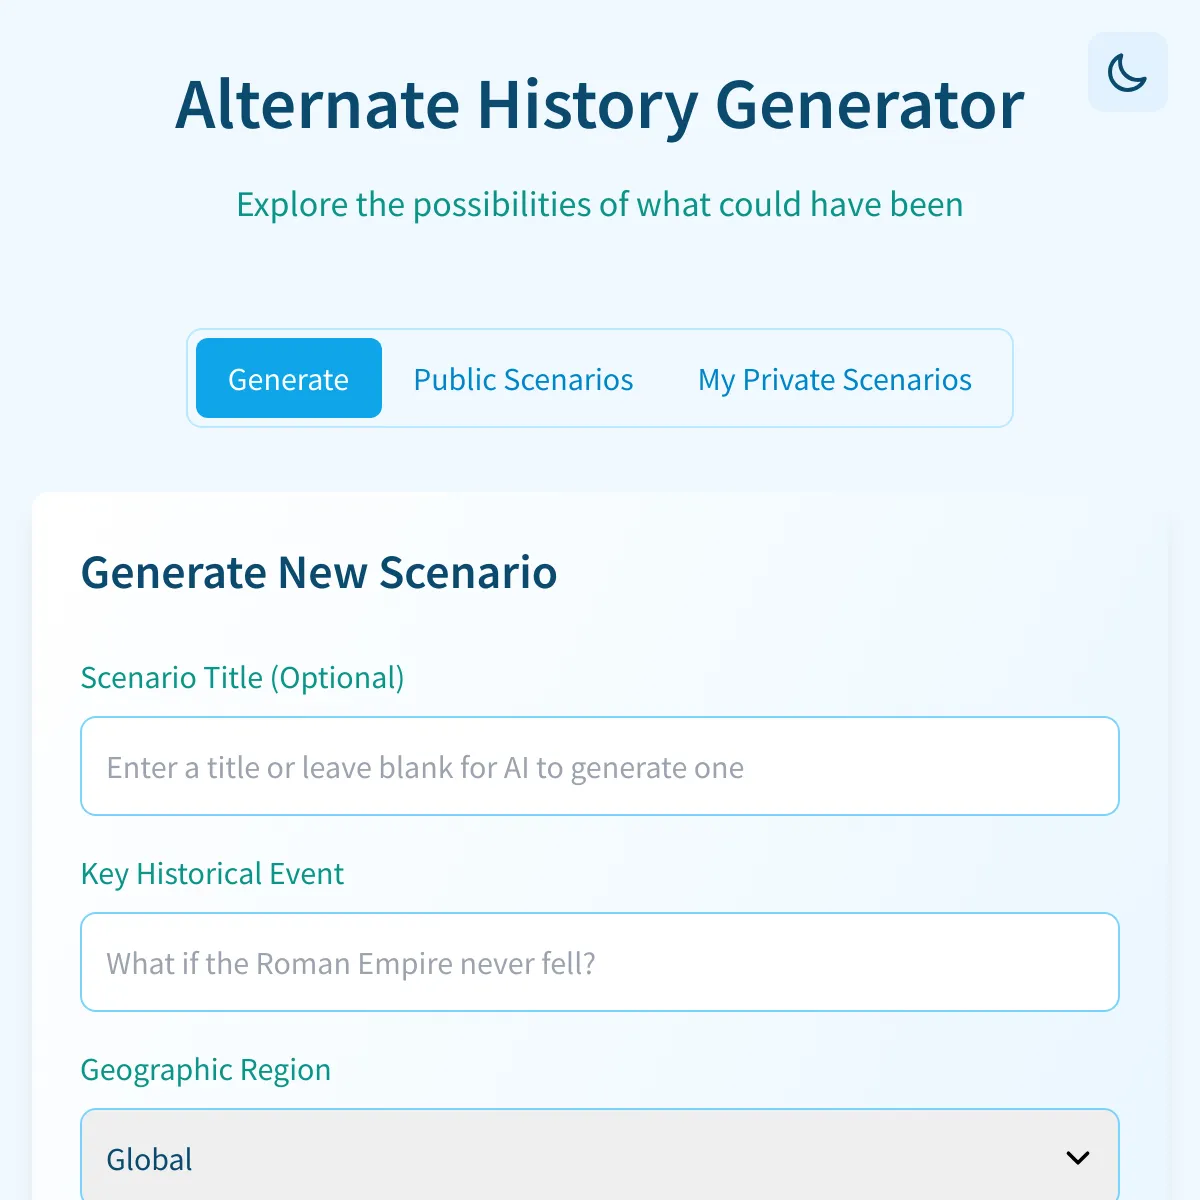The height and width of the screenshot is (1200, 1200).
Task: Activate the theme switcher button at top right
Action: pyautogui.click(x=1127, y=72)
